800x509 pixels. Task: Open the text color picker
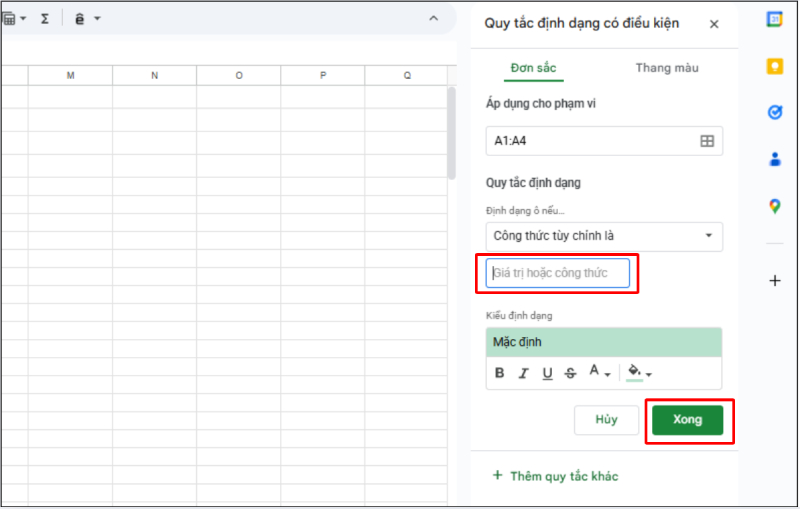pos(599,372)
